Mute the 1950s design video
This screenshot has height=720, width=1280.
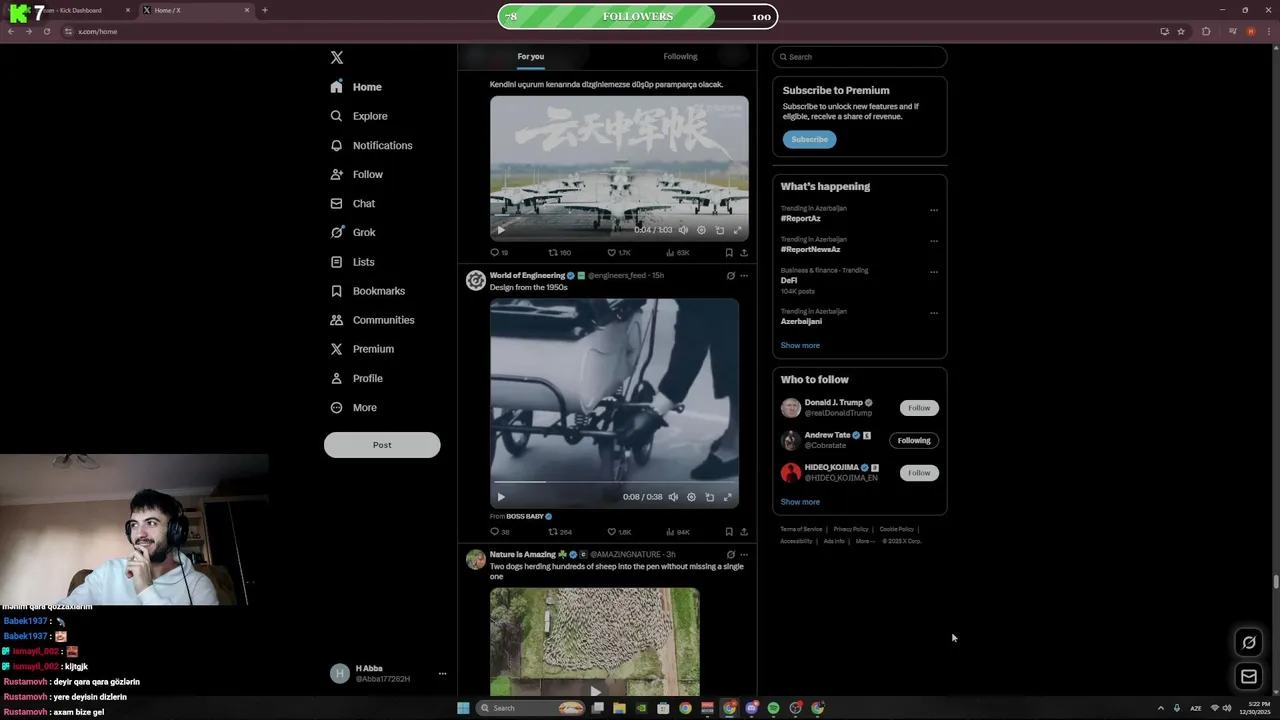click(673, 497)
